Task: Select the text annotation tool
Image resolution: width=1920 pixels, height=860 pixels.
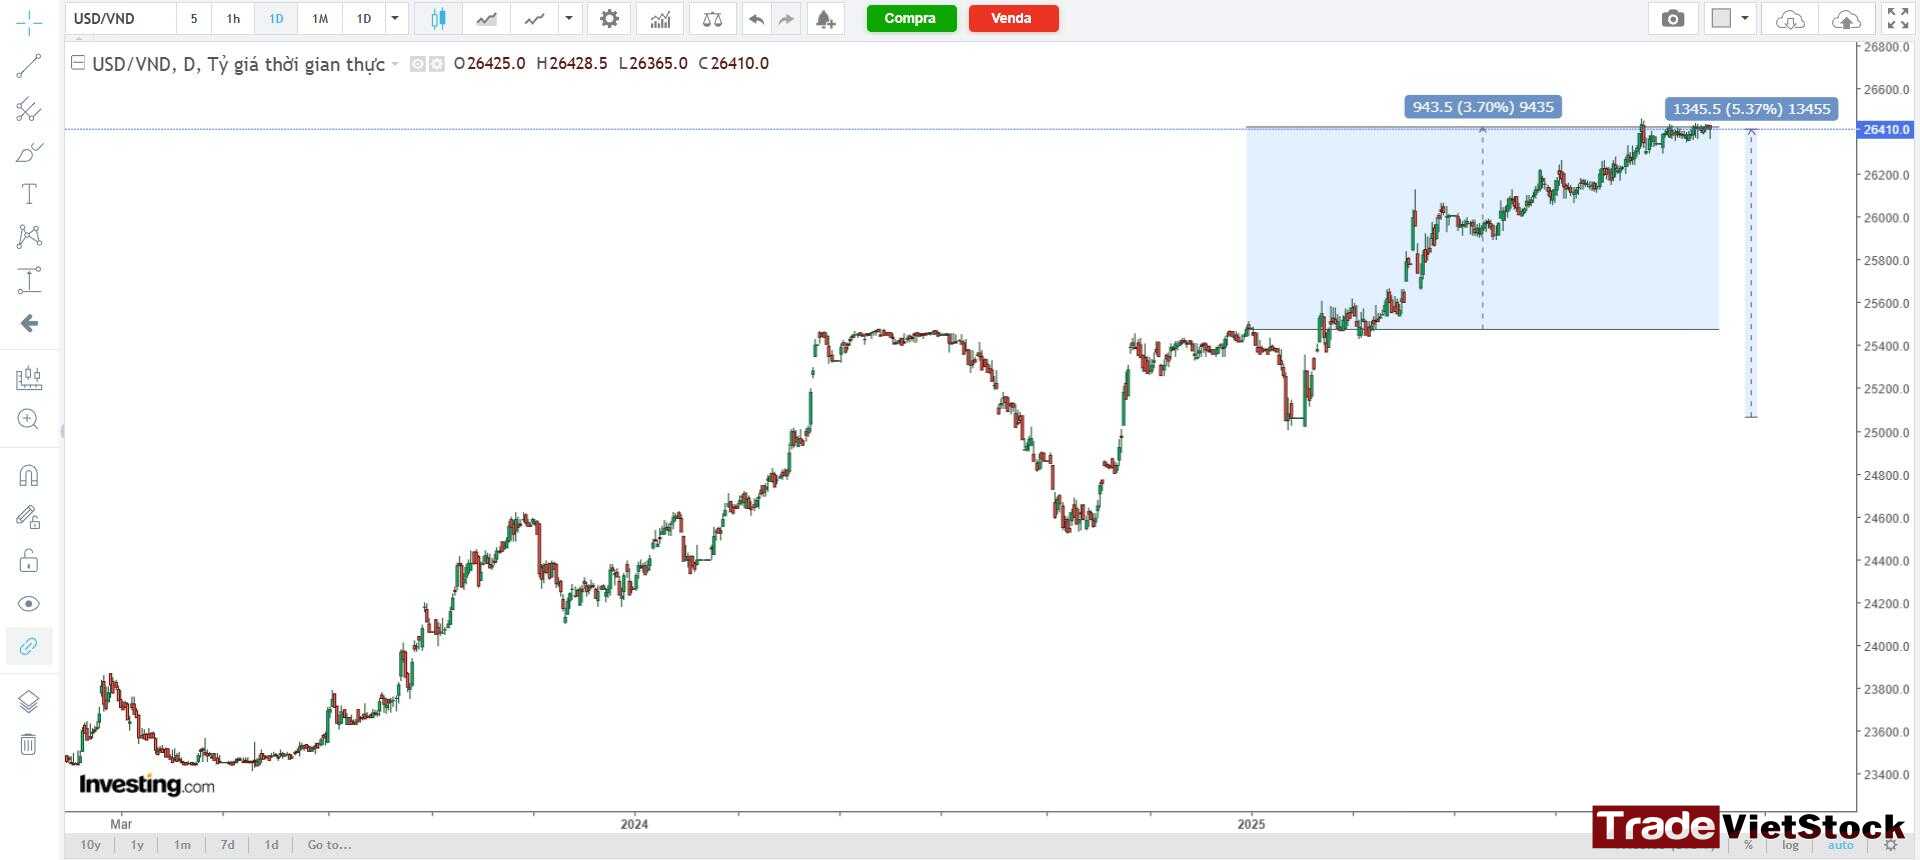Action: 29,194
